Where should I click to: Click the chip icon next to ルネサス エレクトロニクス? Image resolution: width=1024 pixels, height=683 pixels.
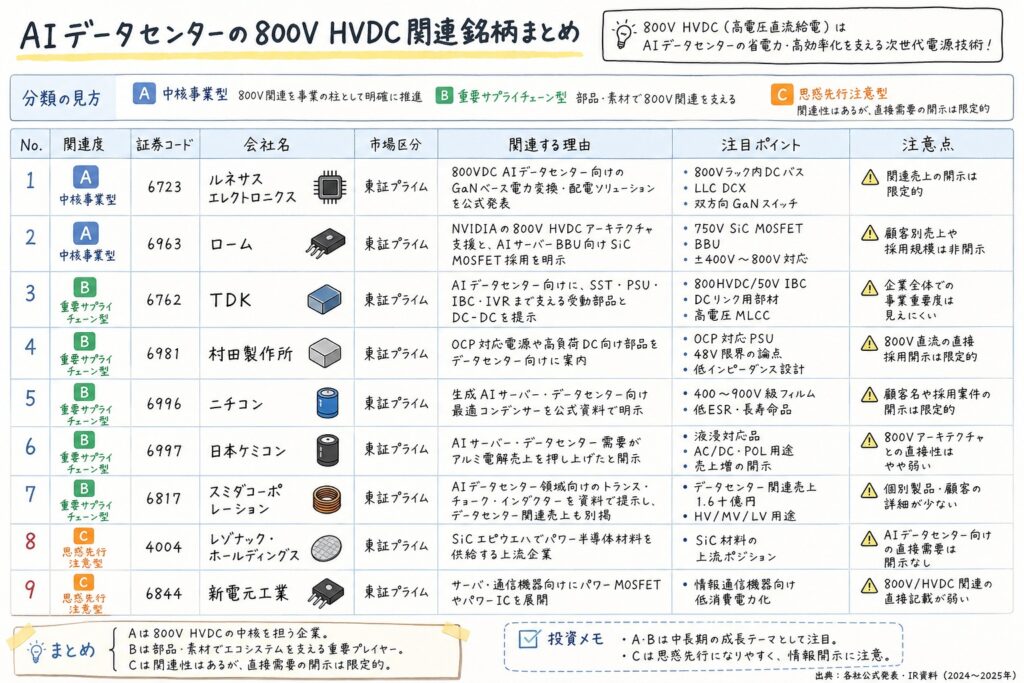[330, 187]
